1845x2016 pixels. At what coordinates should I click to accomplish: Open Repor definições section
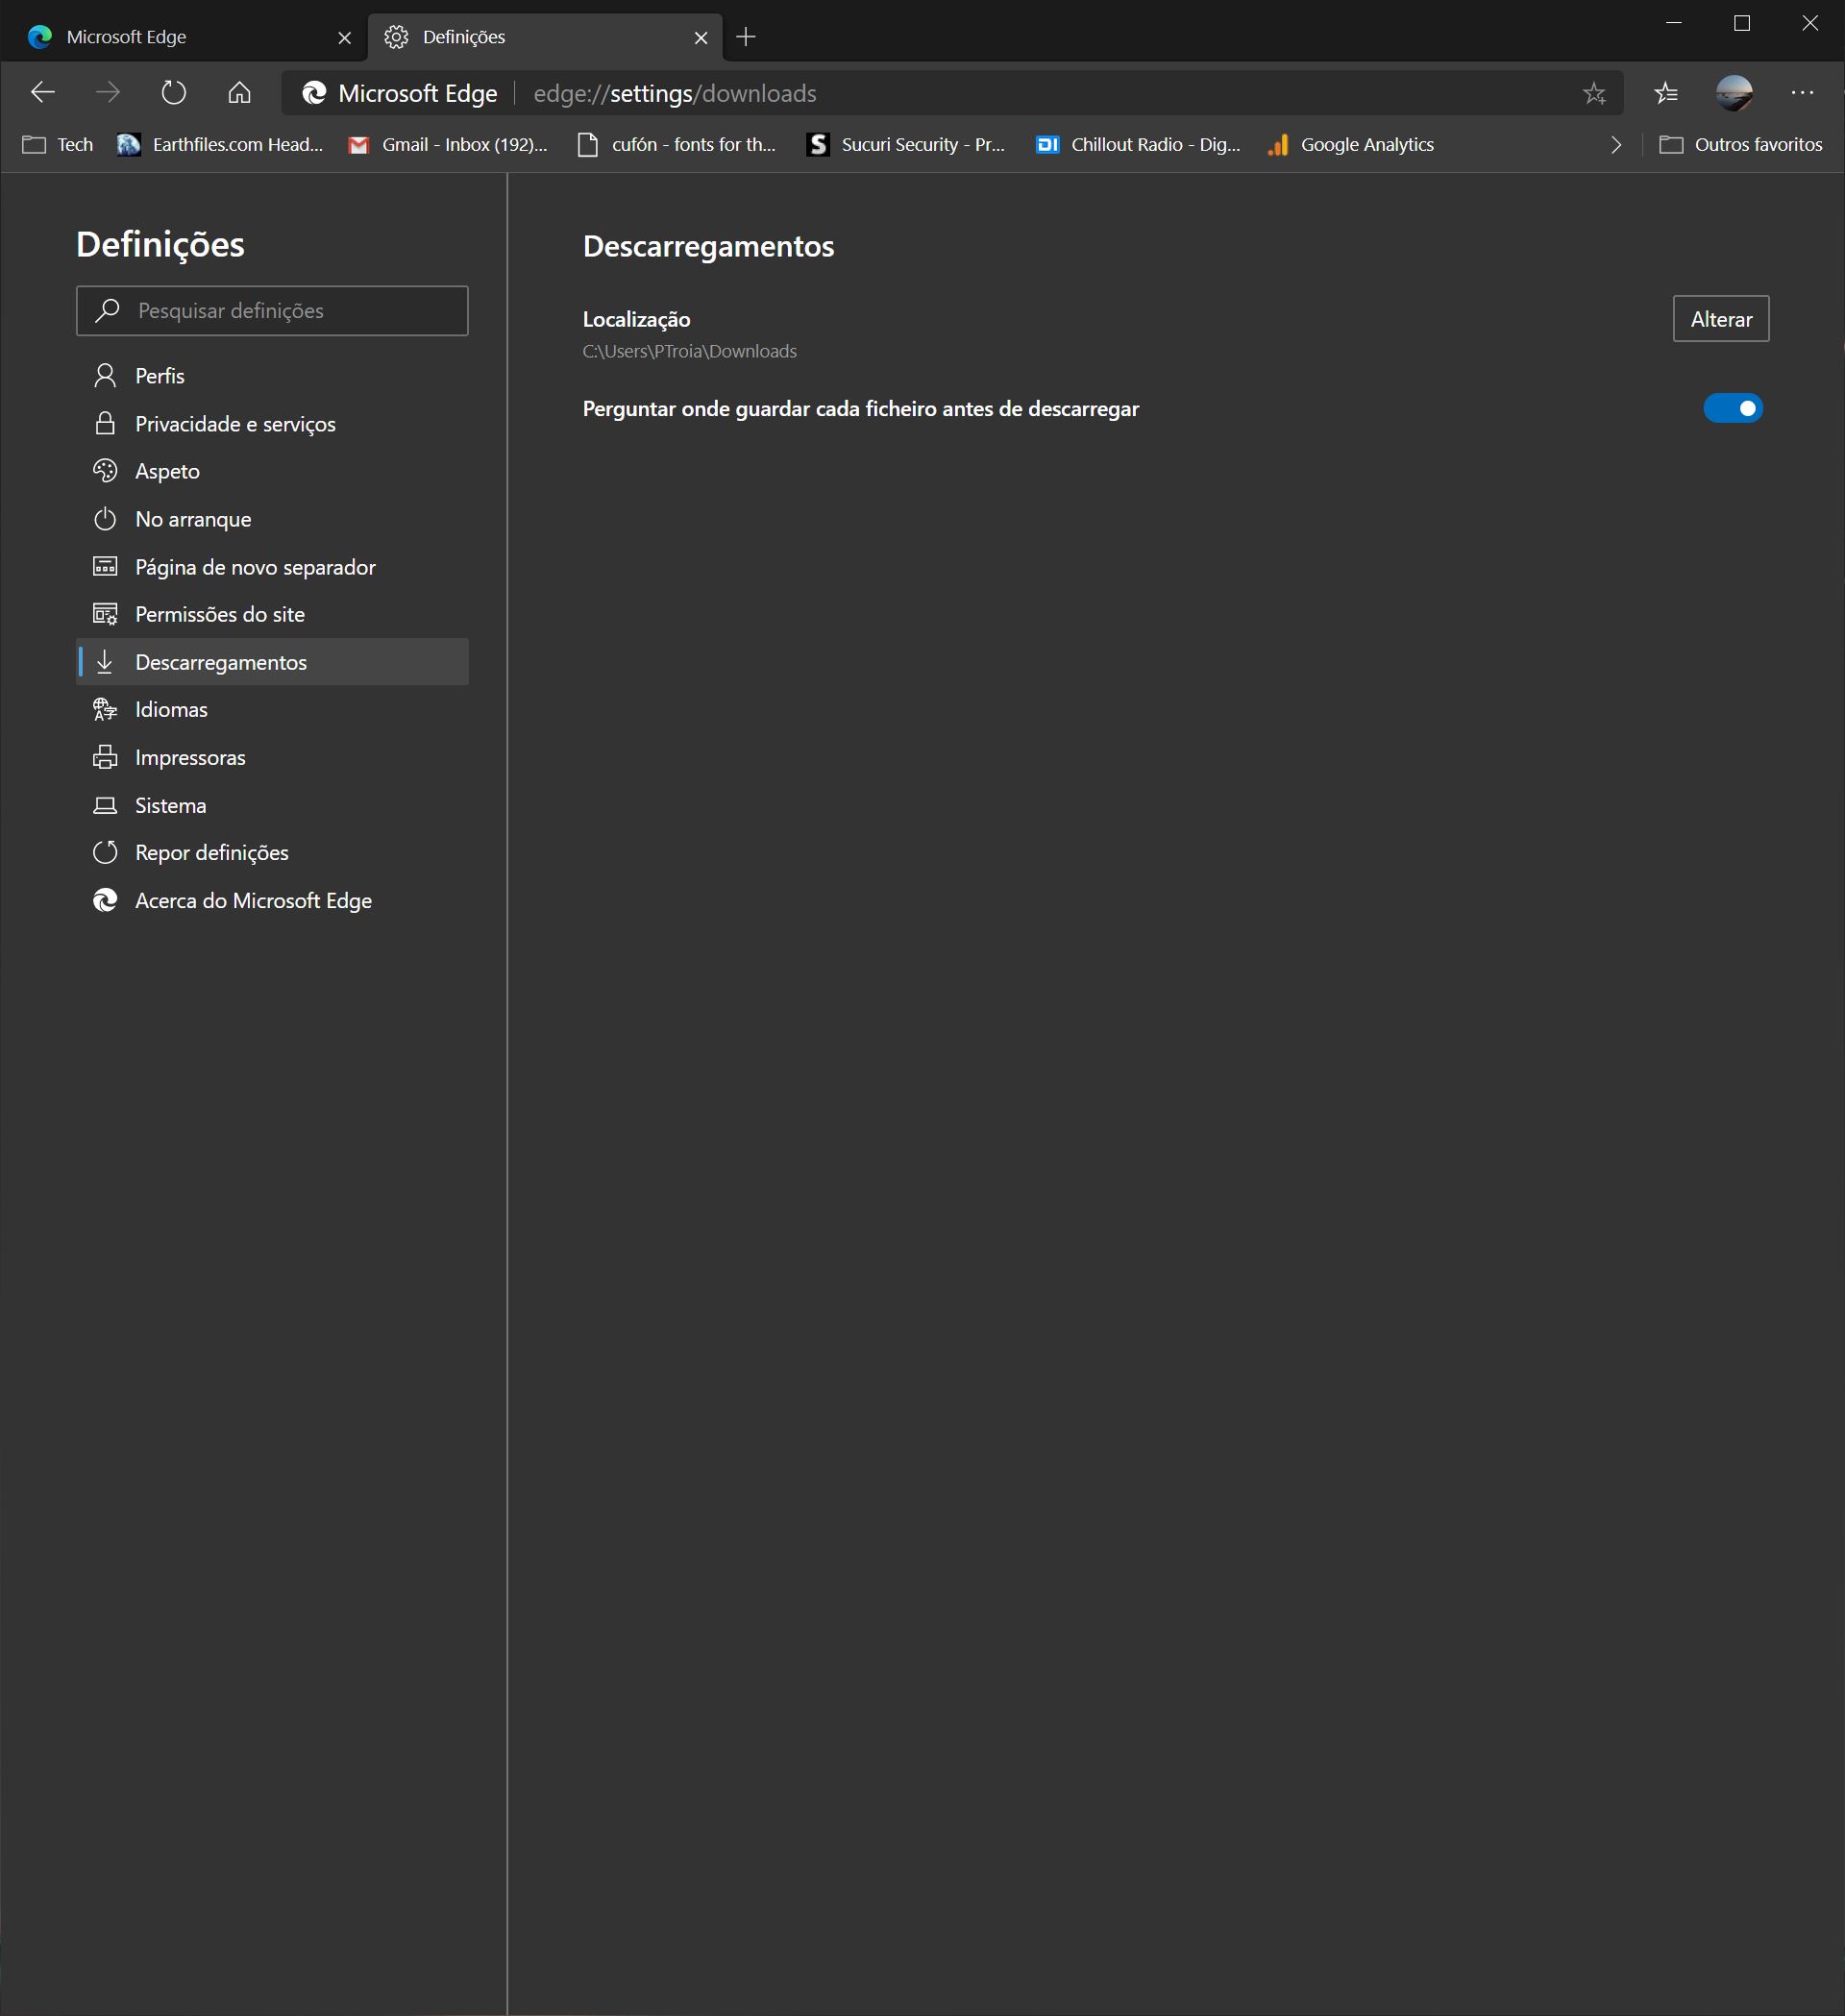[x=272, y=853]
